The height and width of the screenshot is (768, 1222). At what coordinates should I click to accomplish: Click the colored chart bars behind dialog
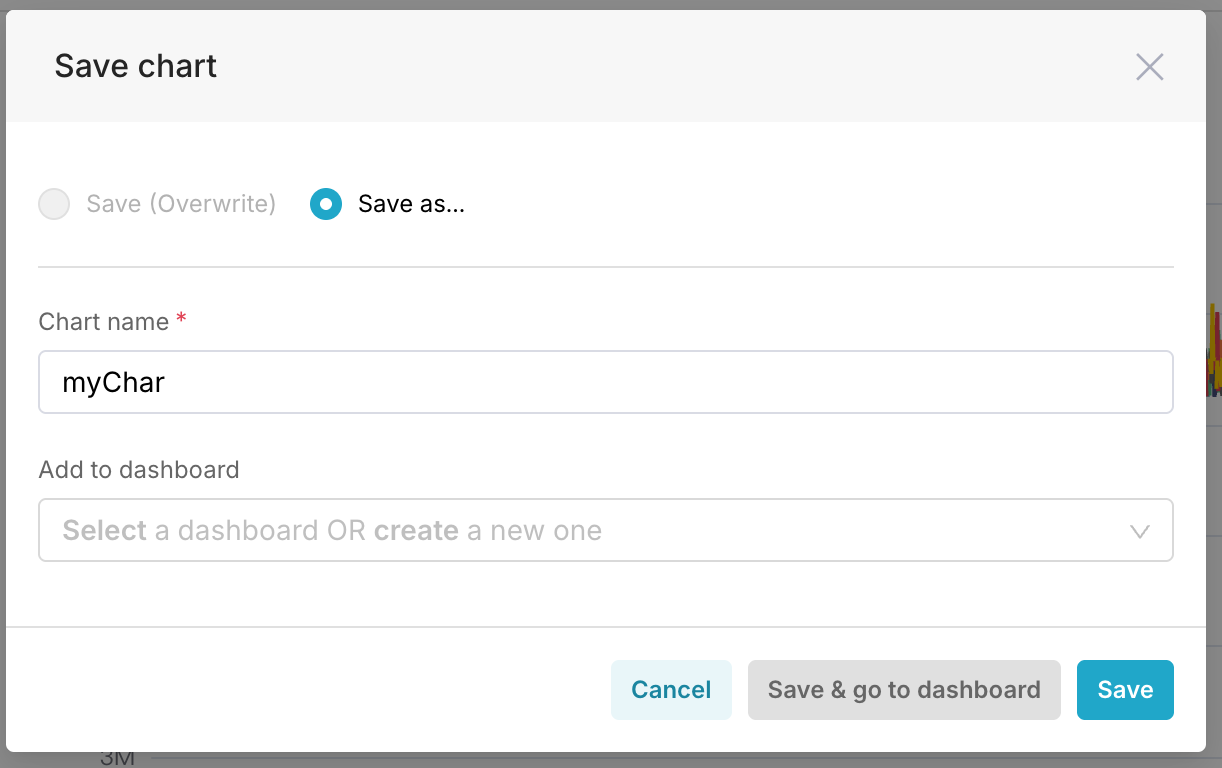[1215, 360]
